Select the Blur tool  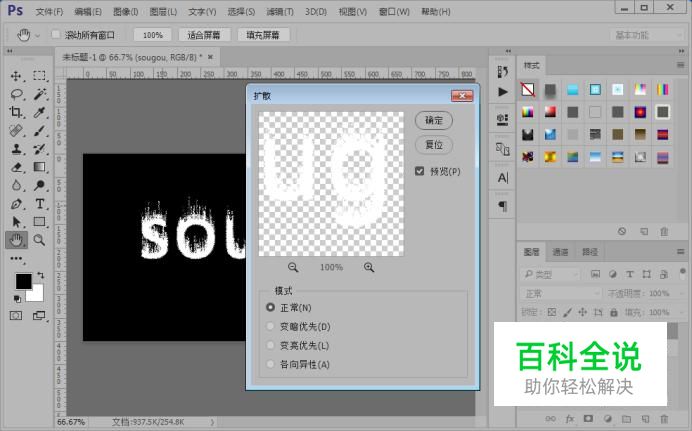coord(16,185)
